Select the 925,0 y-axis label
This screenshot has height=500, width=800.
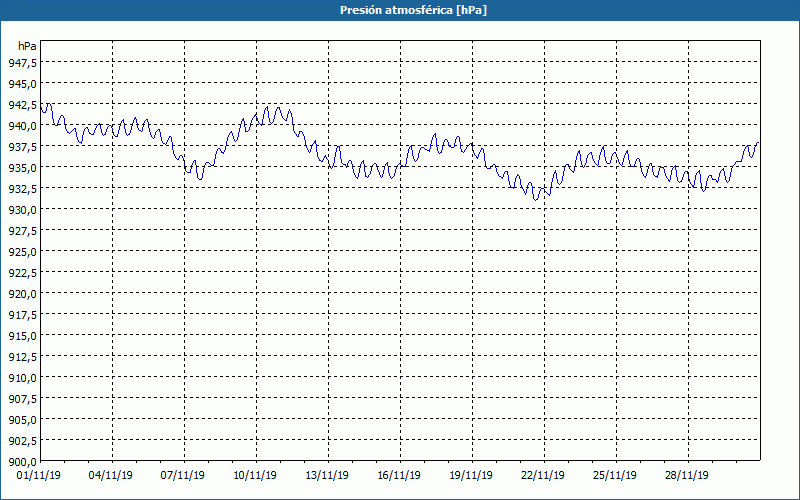coord(22,252)
